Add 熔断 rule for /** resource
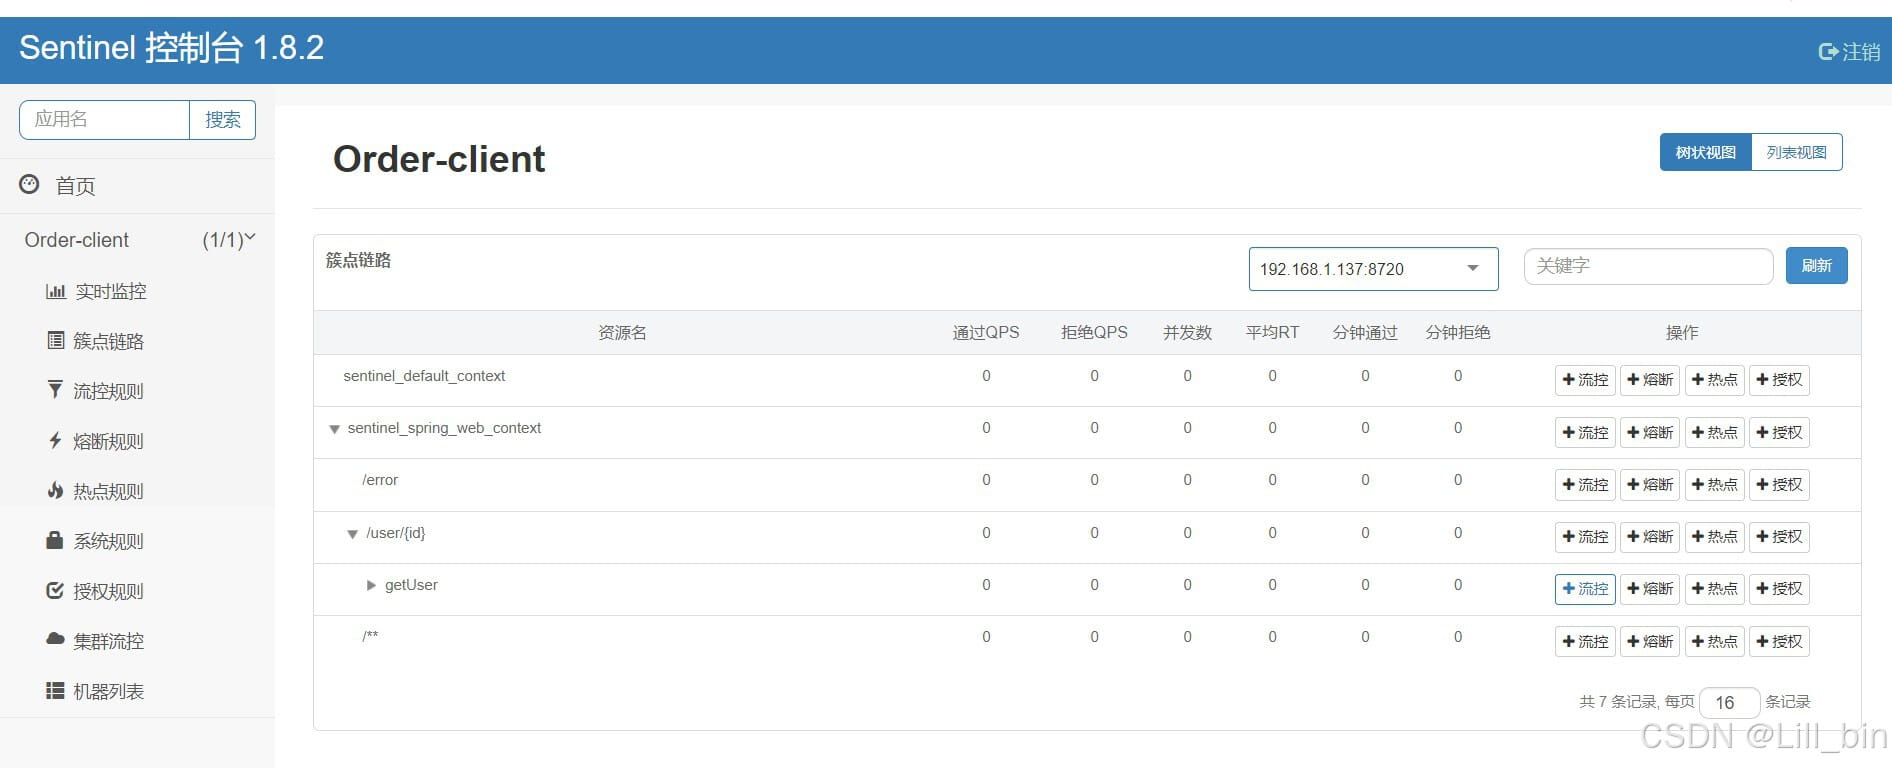1892x768 pixels. pos(1650,642)
